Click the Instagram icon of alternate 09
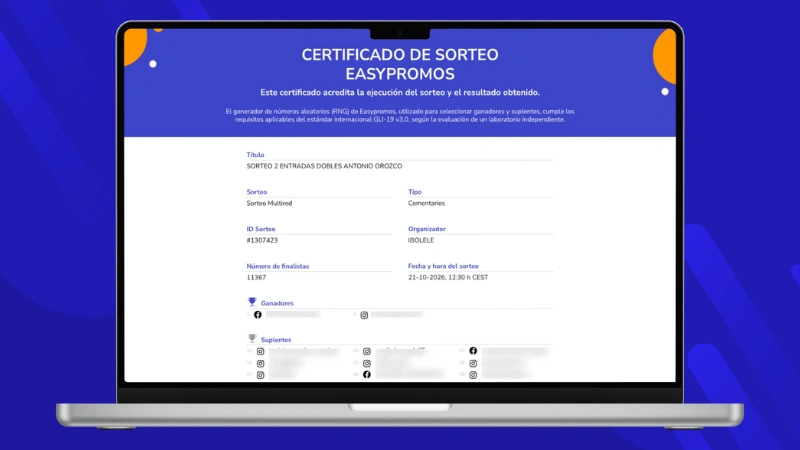Viewport: 800px width, 450px height. pos(473,375)
